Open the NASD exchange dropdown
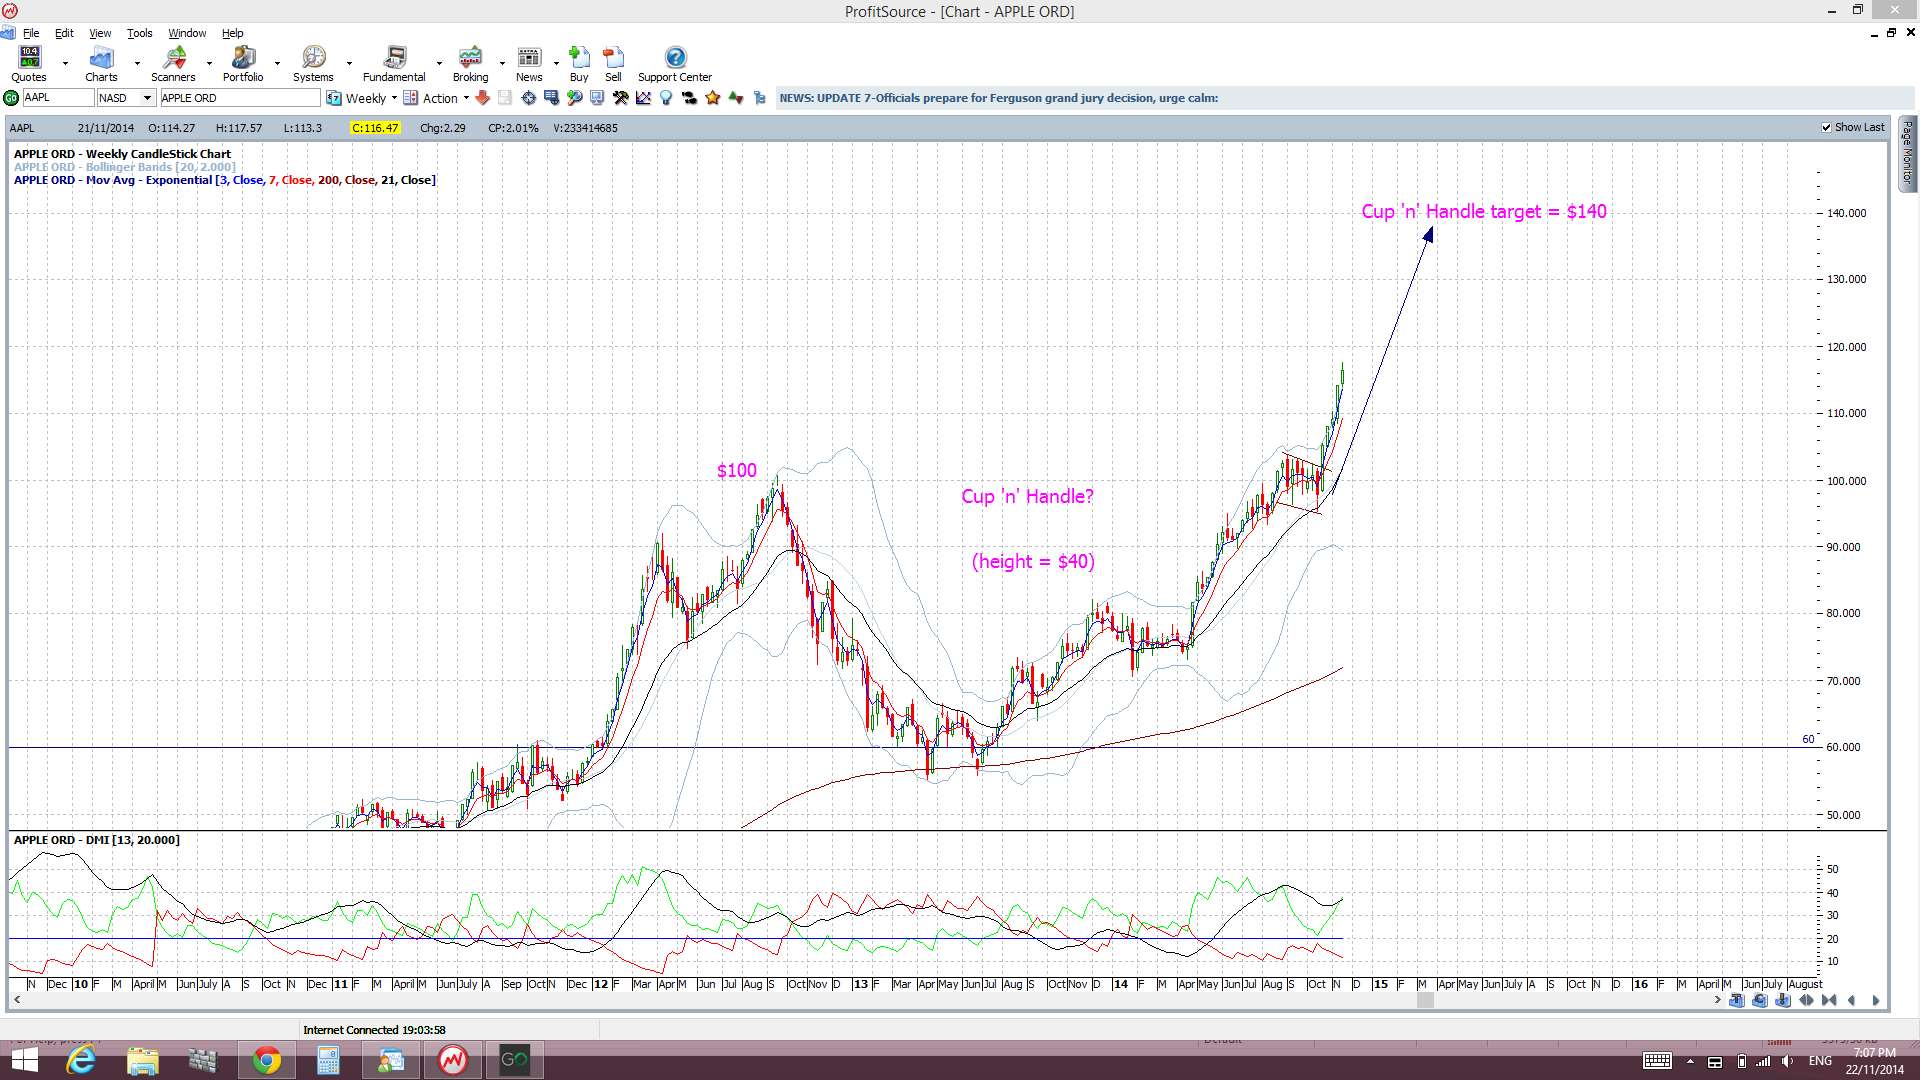 pyautogui.click(x=147, y=98)
